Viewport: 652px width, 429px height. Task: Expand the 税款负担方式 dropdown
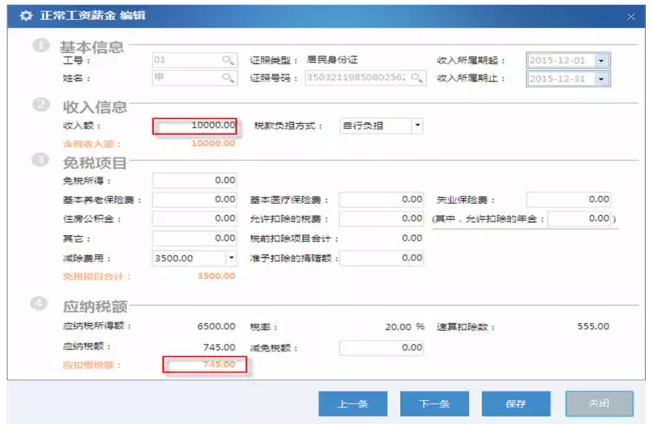coord(417,126)
